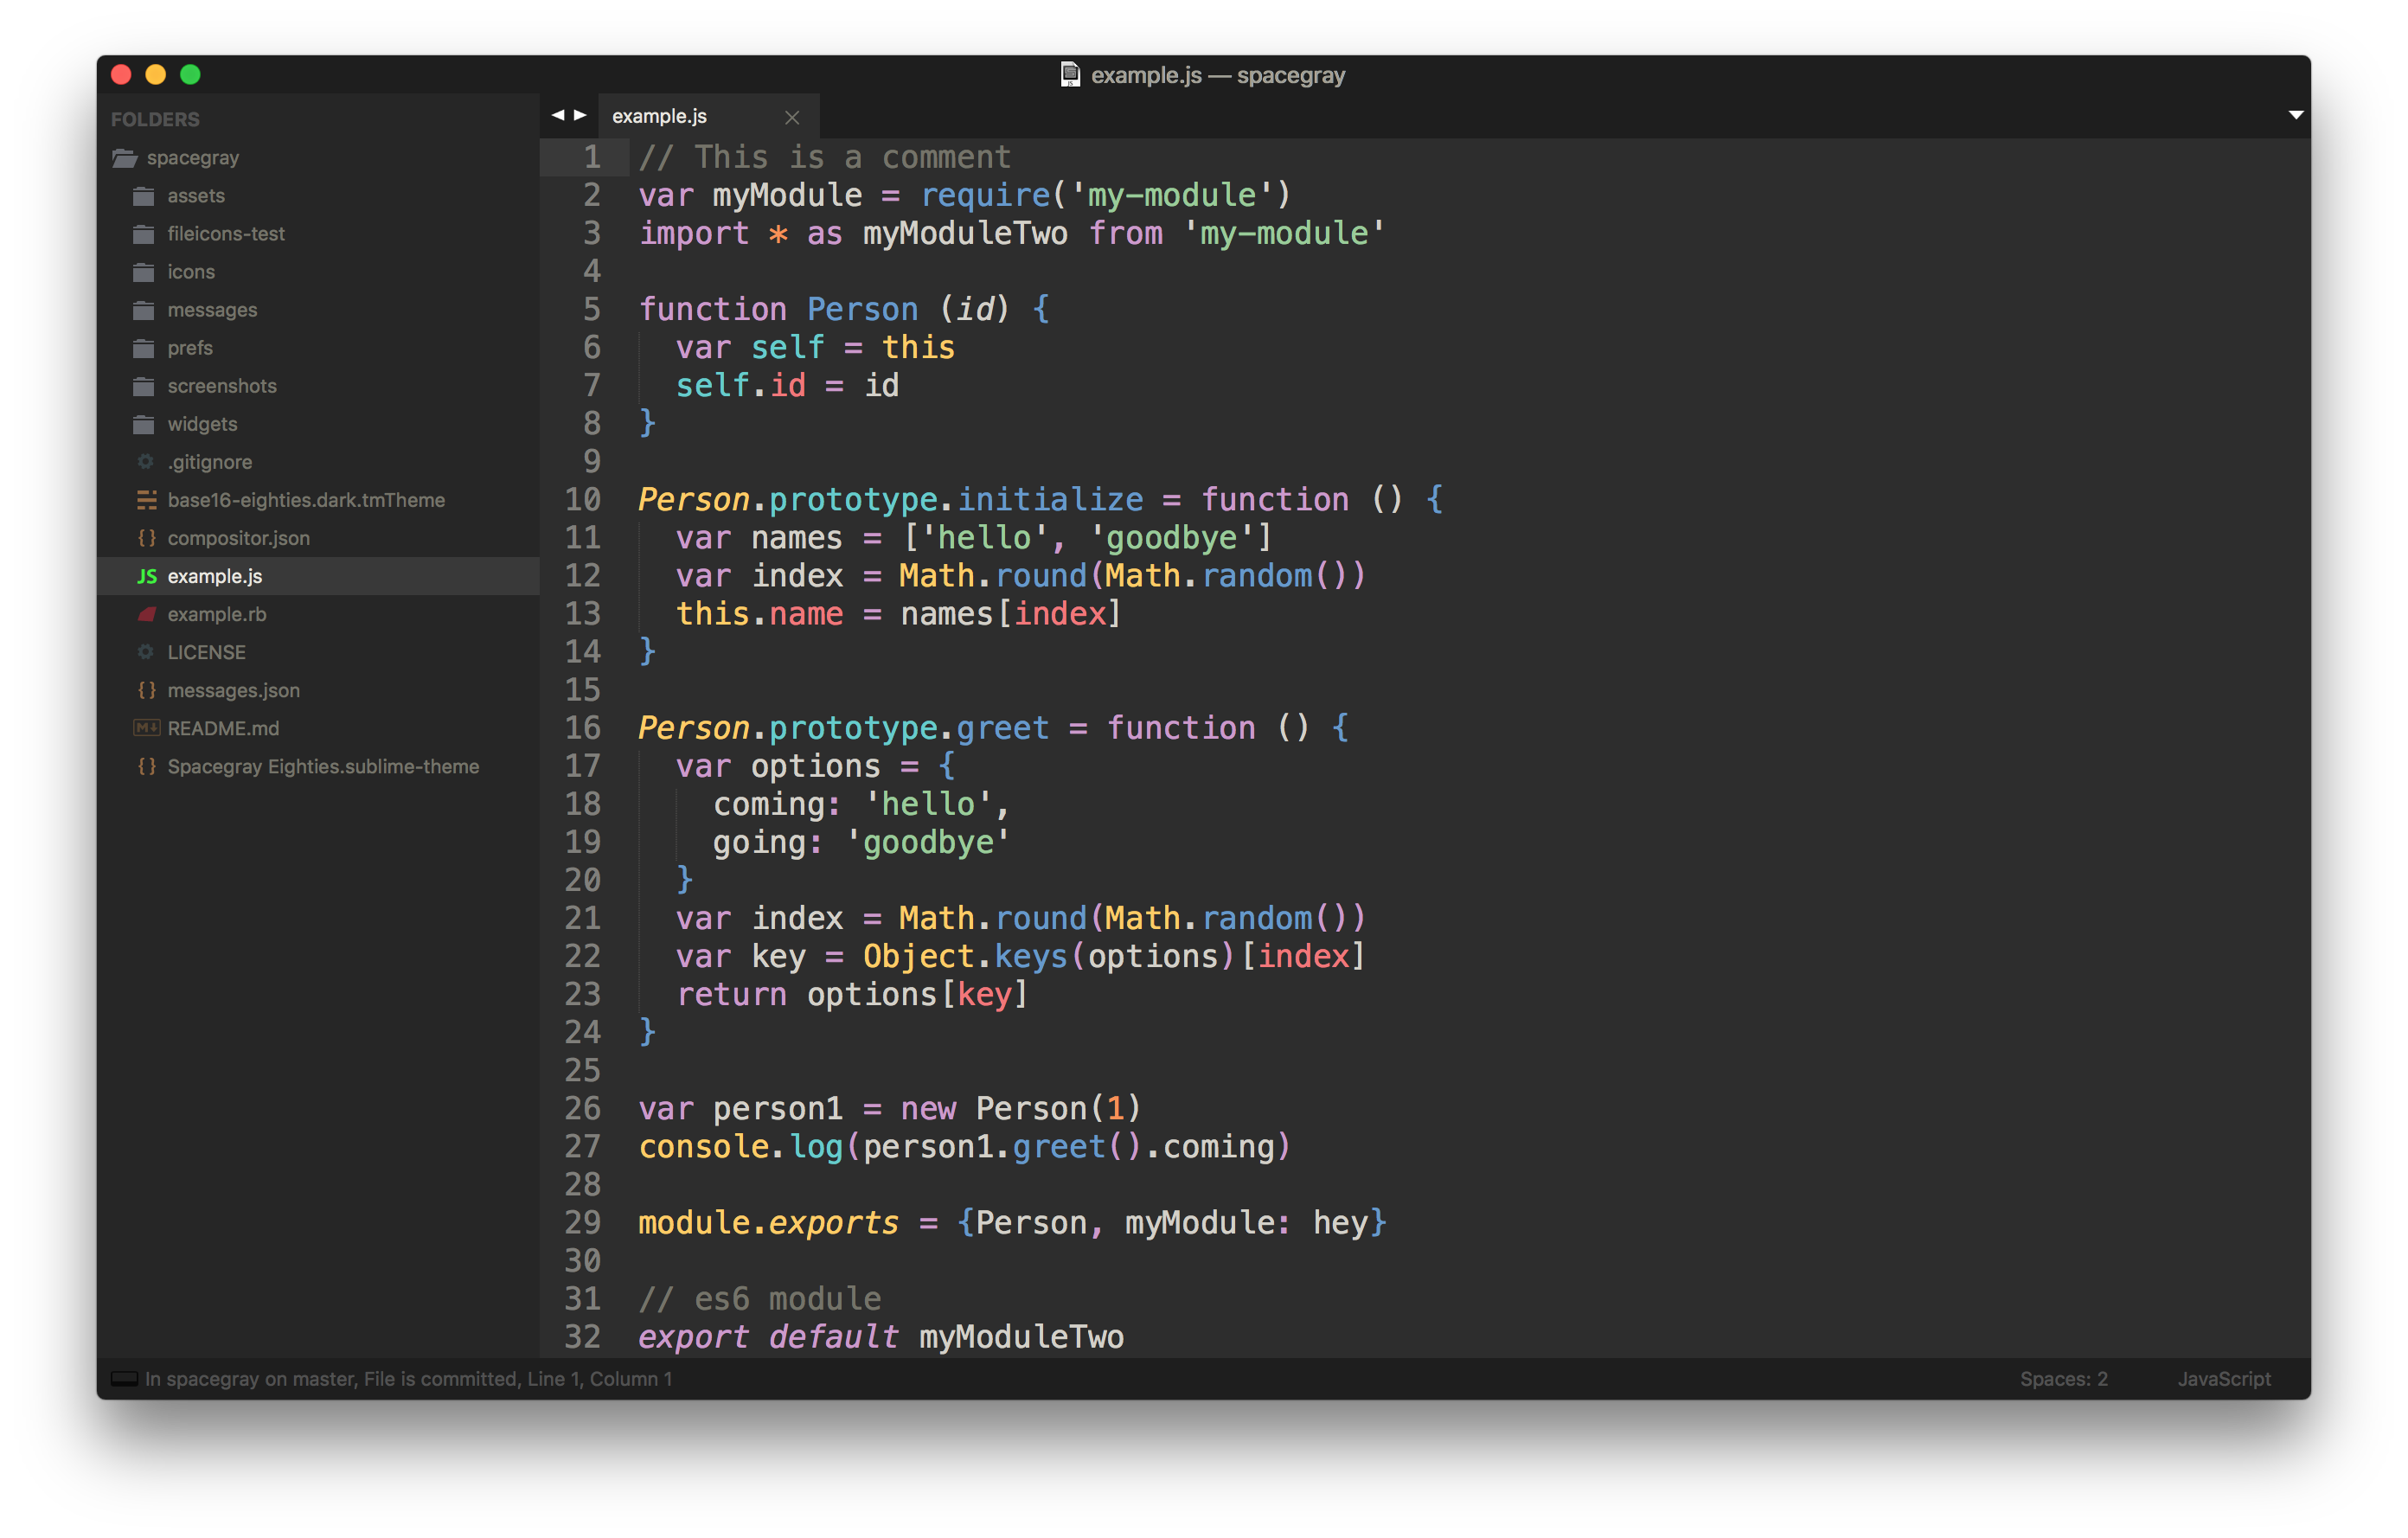Open the Spaces: 2 indentation menu
2408x1538 pixels.
tap(2063, 1379)
